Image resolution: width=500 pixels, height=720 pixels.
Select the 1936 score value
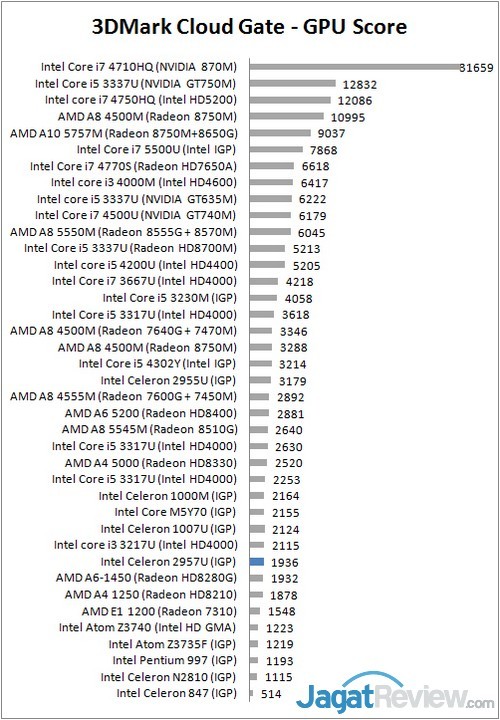click(x=285, y=562)
